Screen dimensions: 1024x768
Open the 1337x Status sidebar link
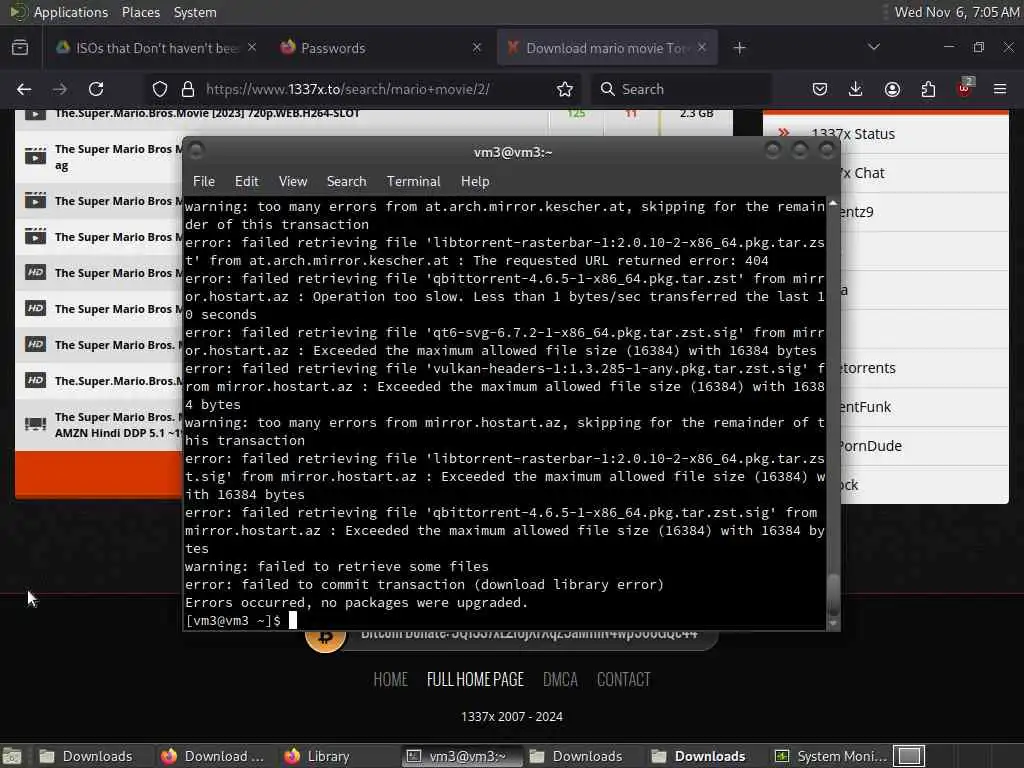(853, 134)
